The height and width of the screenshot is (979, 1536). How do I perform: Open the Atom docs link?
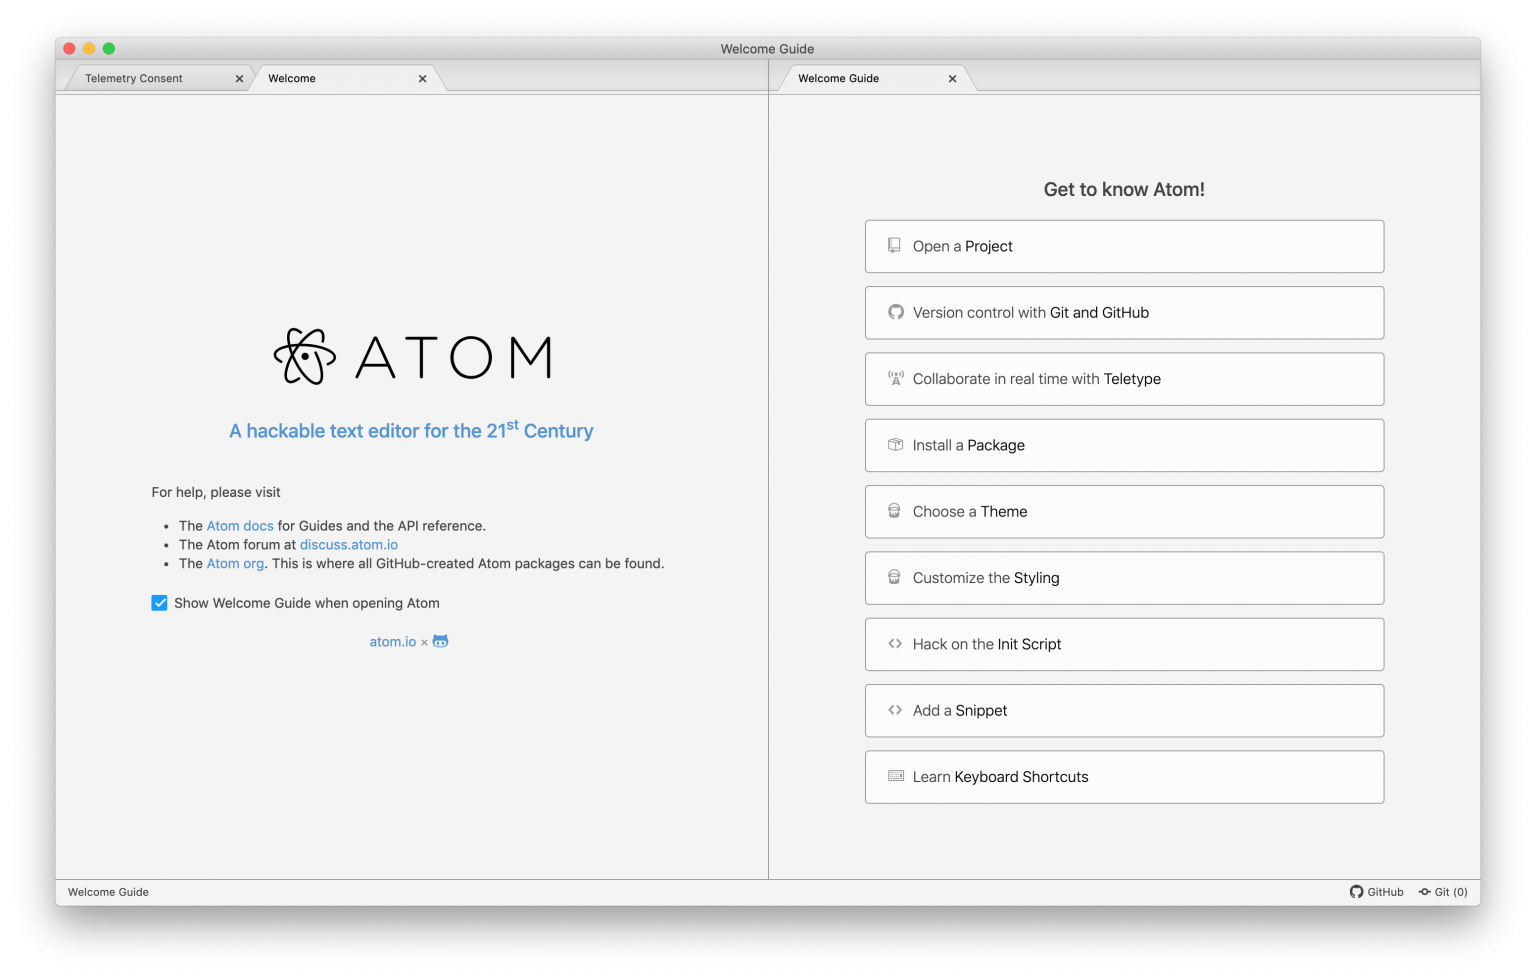pyautogui.click(x=240, y=526)
